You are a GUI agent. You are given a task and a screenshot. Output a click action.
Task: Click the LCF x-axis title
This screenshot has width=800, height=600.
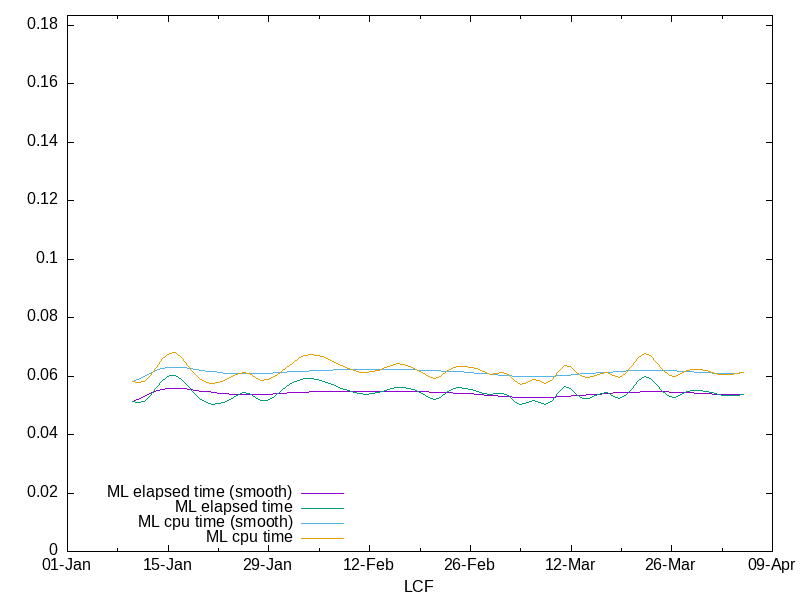click(418, 586)
